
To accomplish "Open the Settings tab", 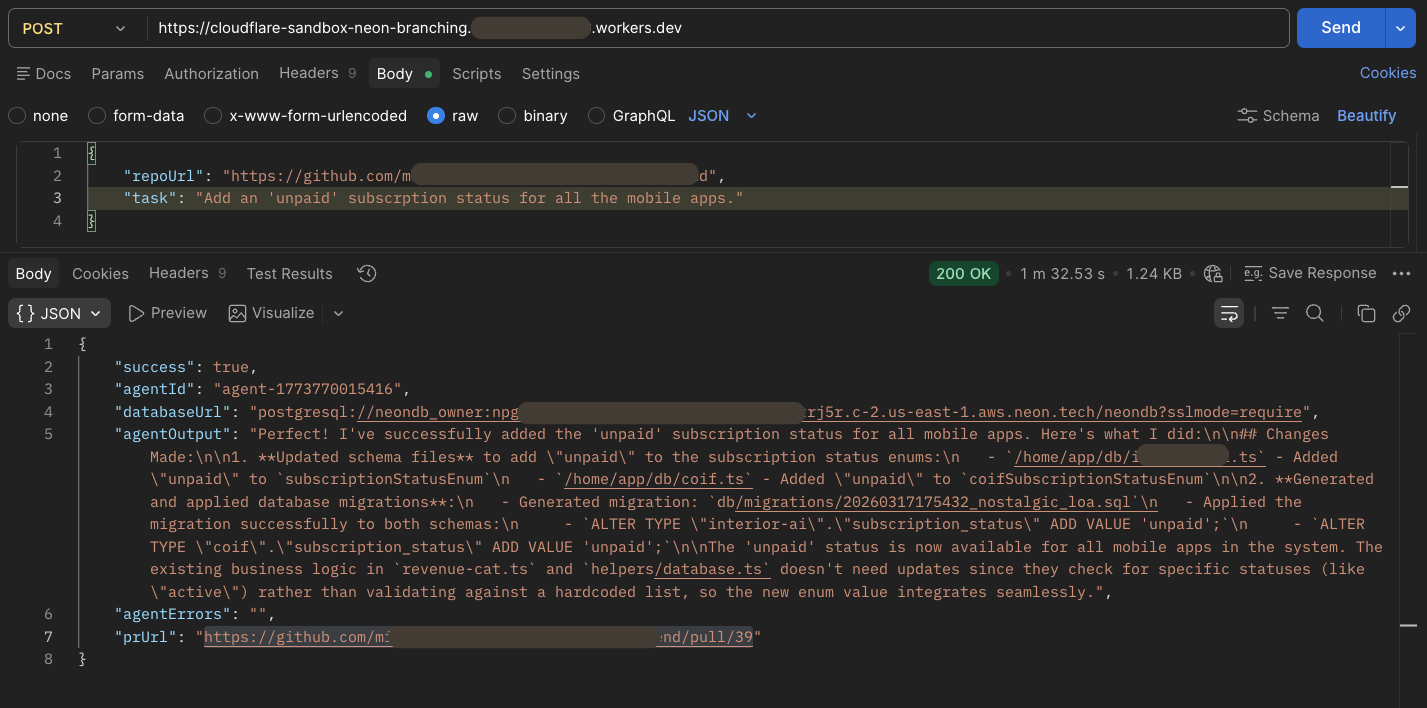I will tap(550, 73).
